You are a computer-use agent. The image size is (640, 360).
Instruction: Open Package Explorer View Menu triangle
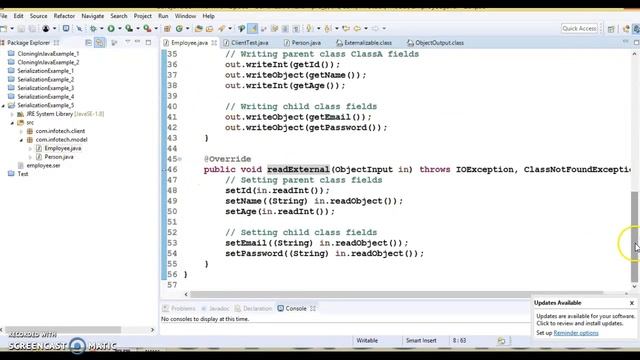(x=128, y=42)
